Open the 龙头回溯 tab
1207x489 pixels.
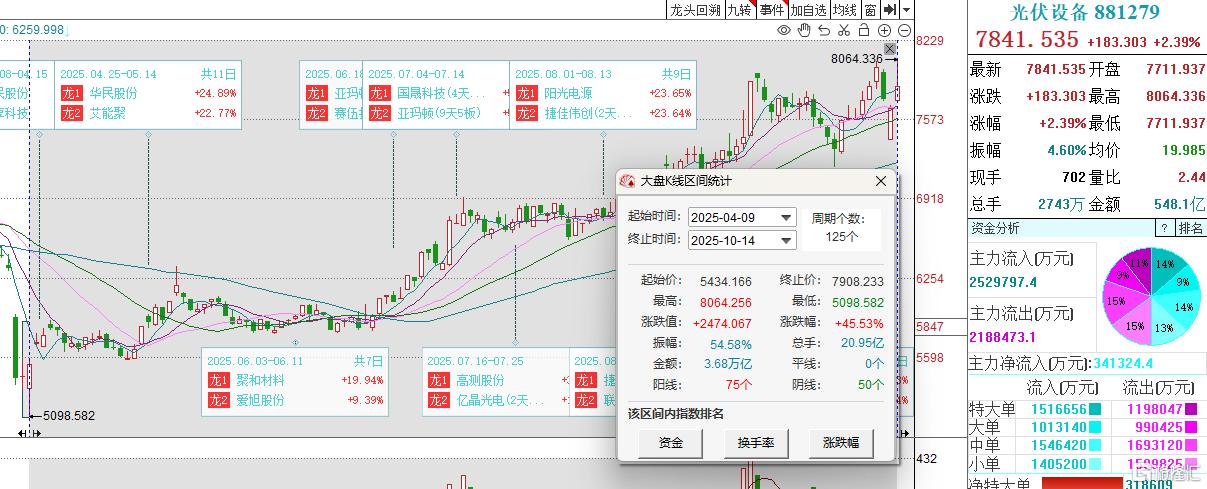[695, 9]
